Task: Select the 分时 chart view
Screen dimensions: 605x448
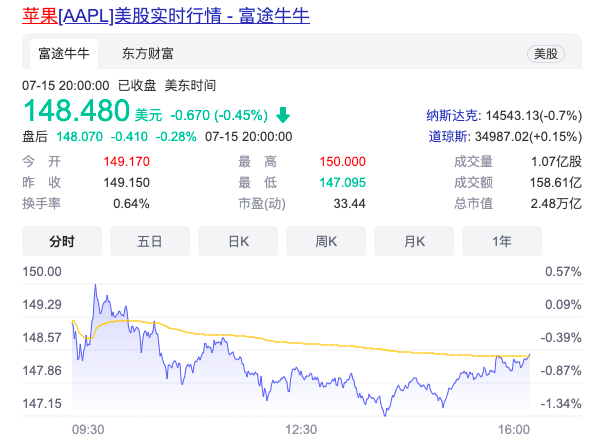Action: tap(62, 241)
